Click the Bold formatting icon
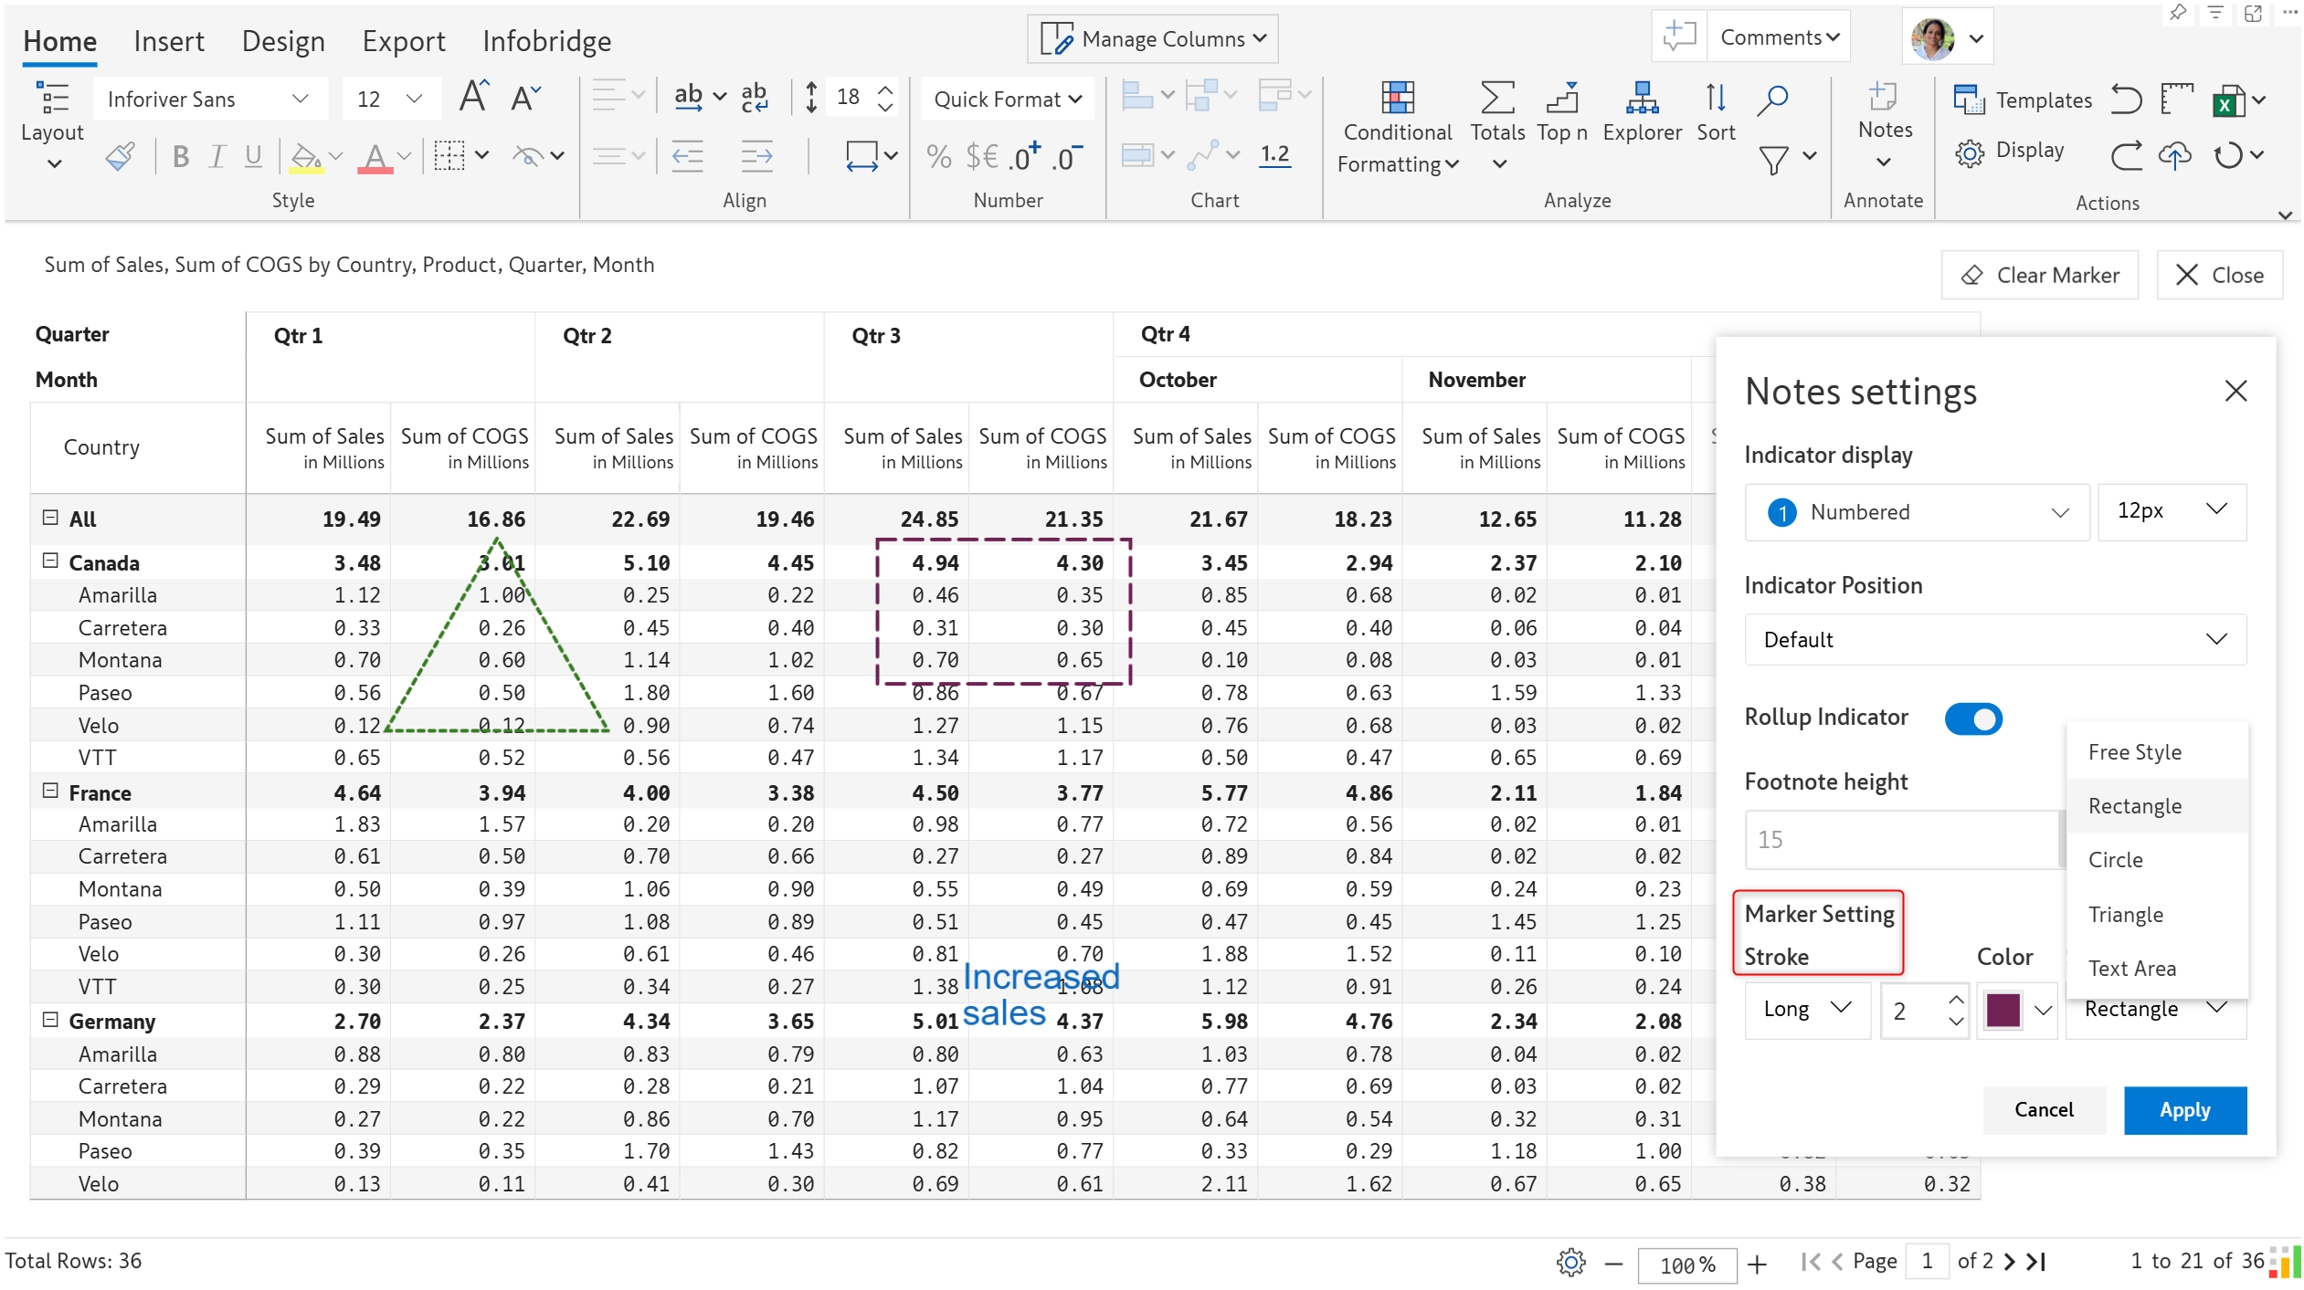2304x1290 pixels. click(x=180, y=157)
